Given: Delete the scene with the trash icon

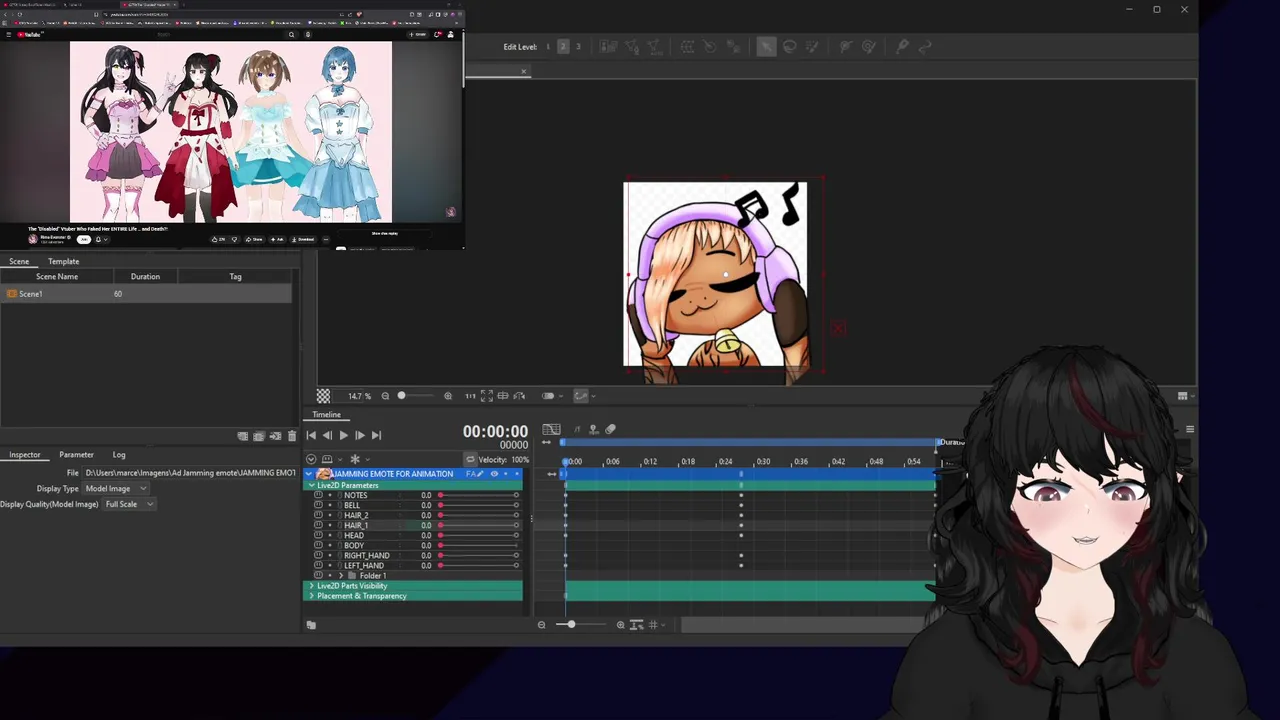Looking at the screenshot, I should [292, 436].
